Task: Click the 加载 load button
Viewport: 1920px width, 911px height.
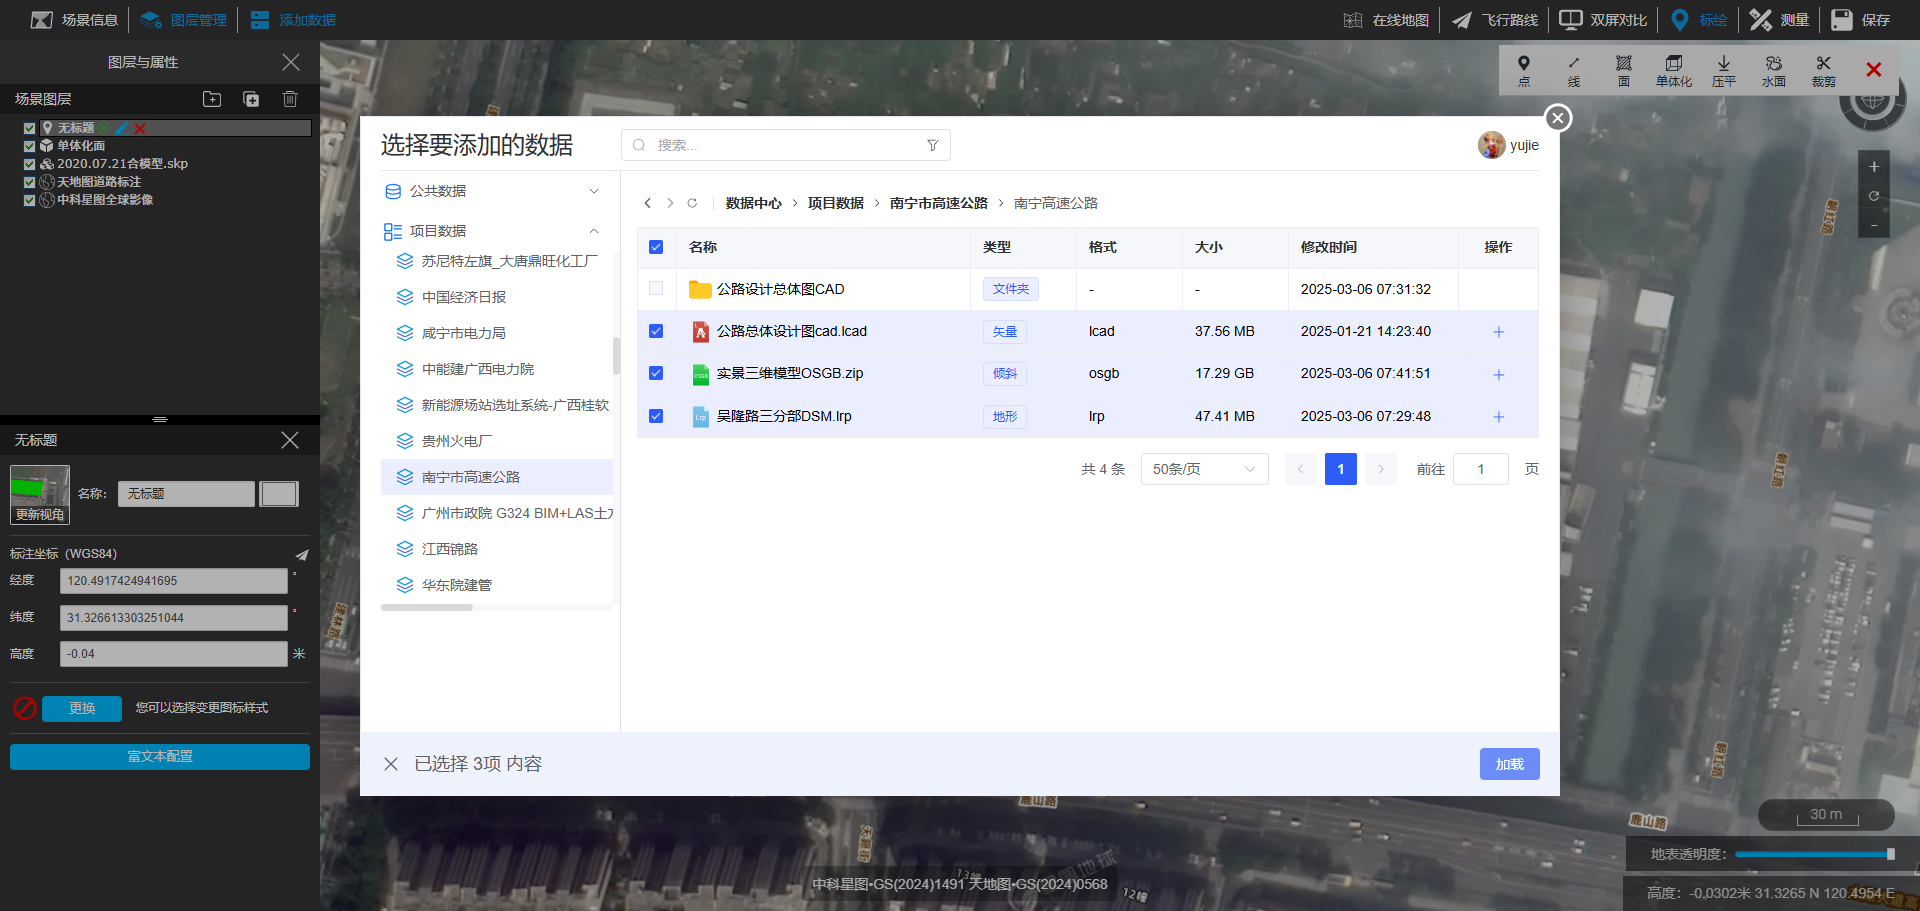Action: coord(1509,764)
